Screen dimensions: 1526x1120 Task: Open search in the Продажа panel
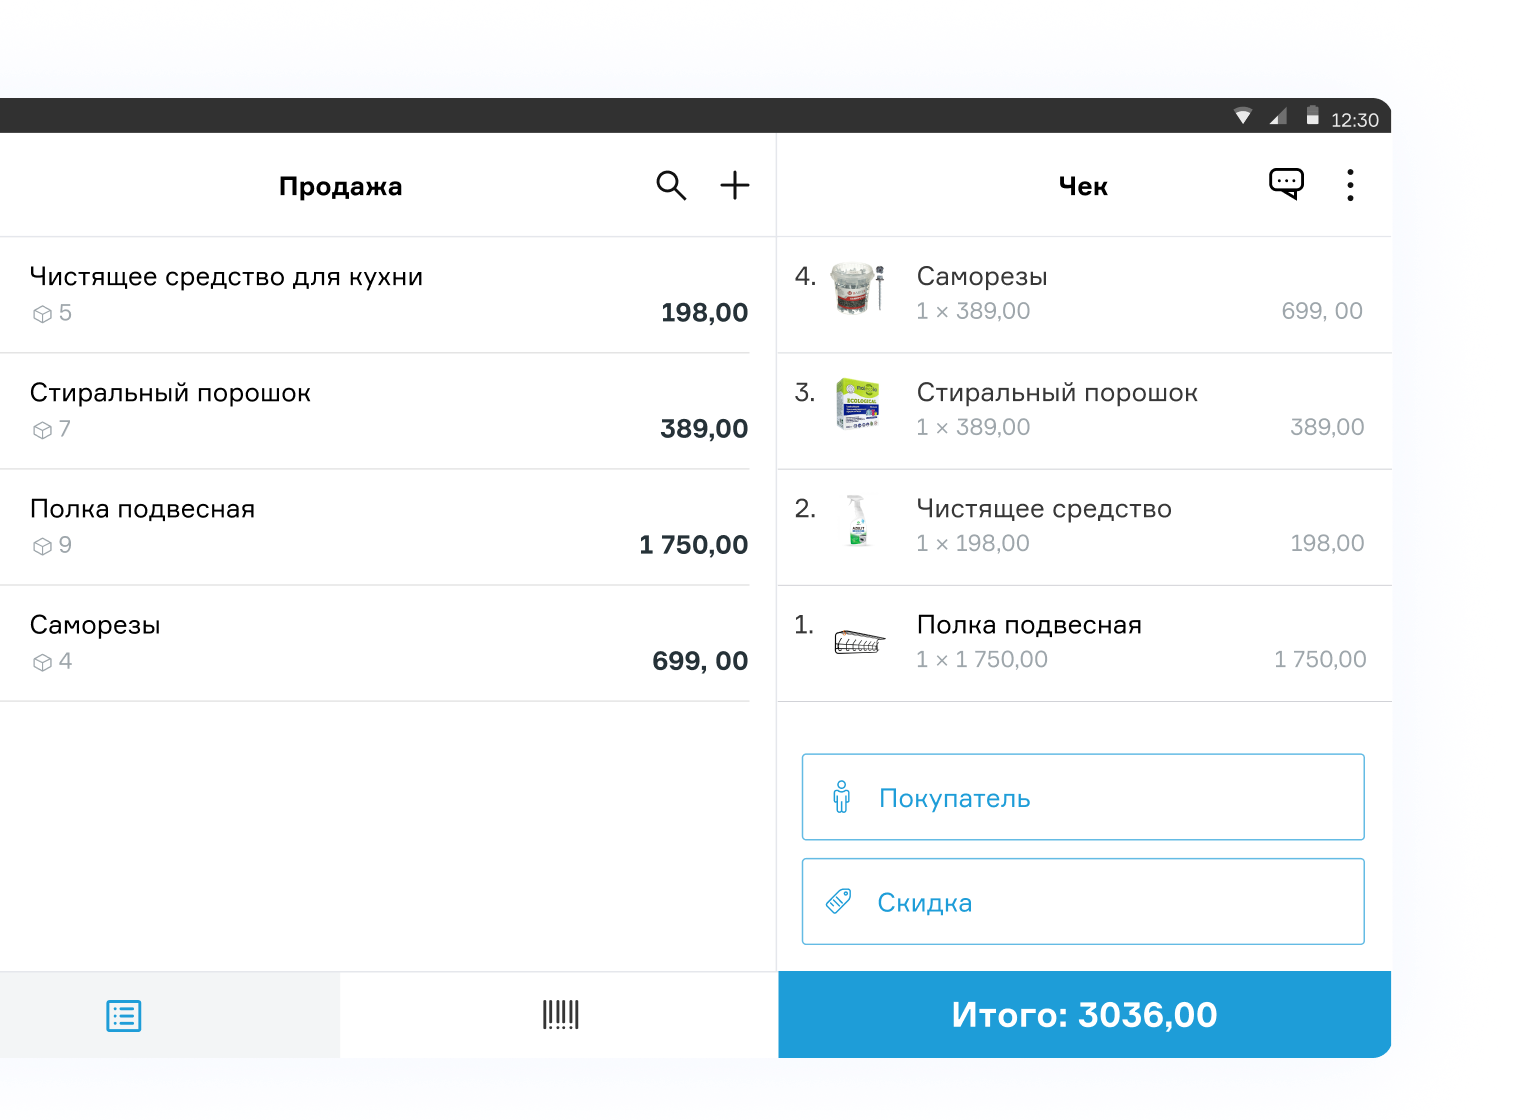coord(671,185)
